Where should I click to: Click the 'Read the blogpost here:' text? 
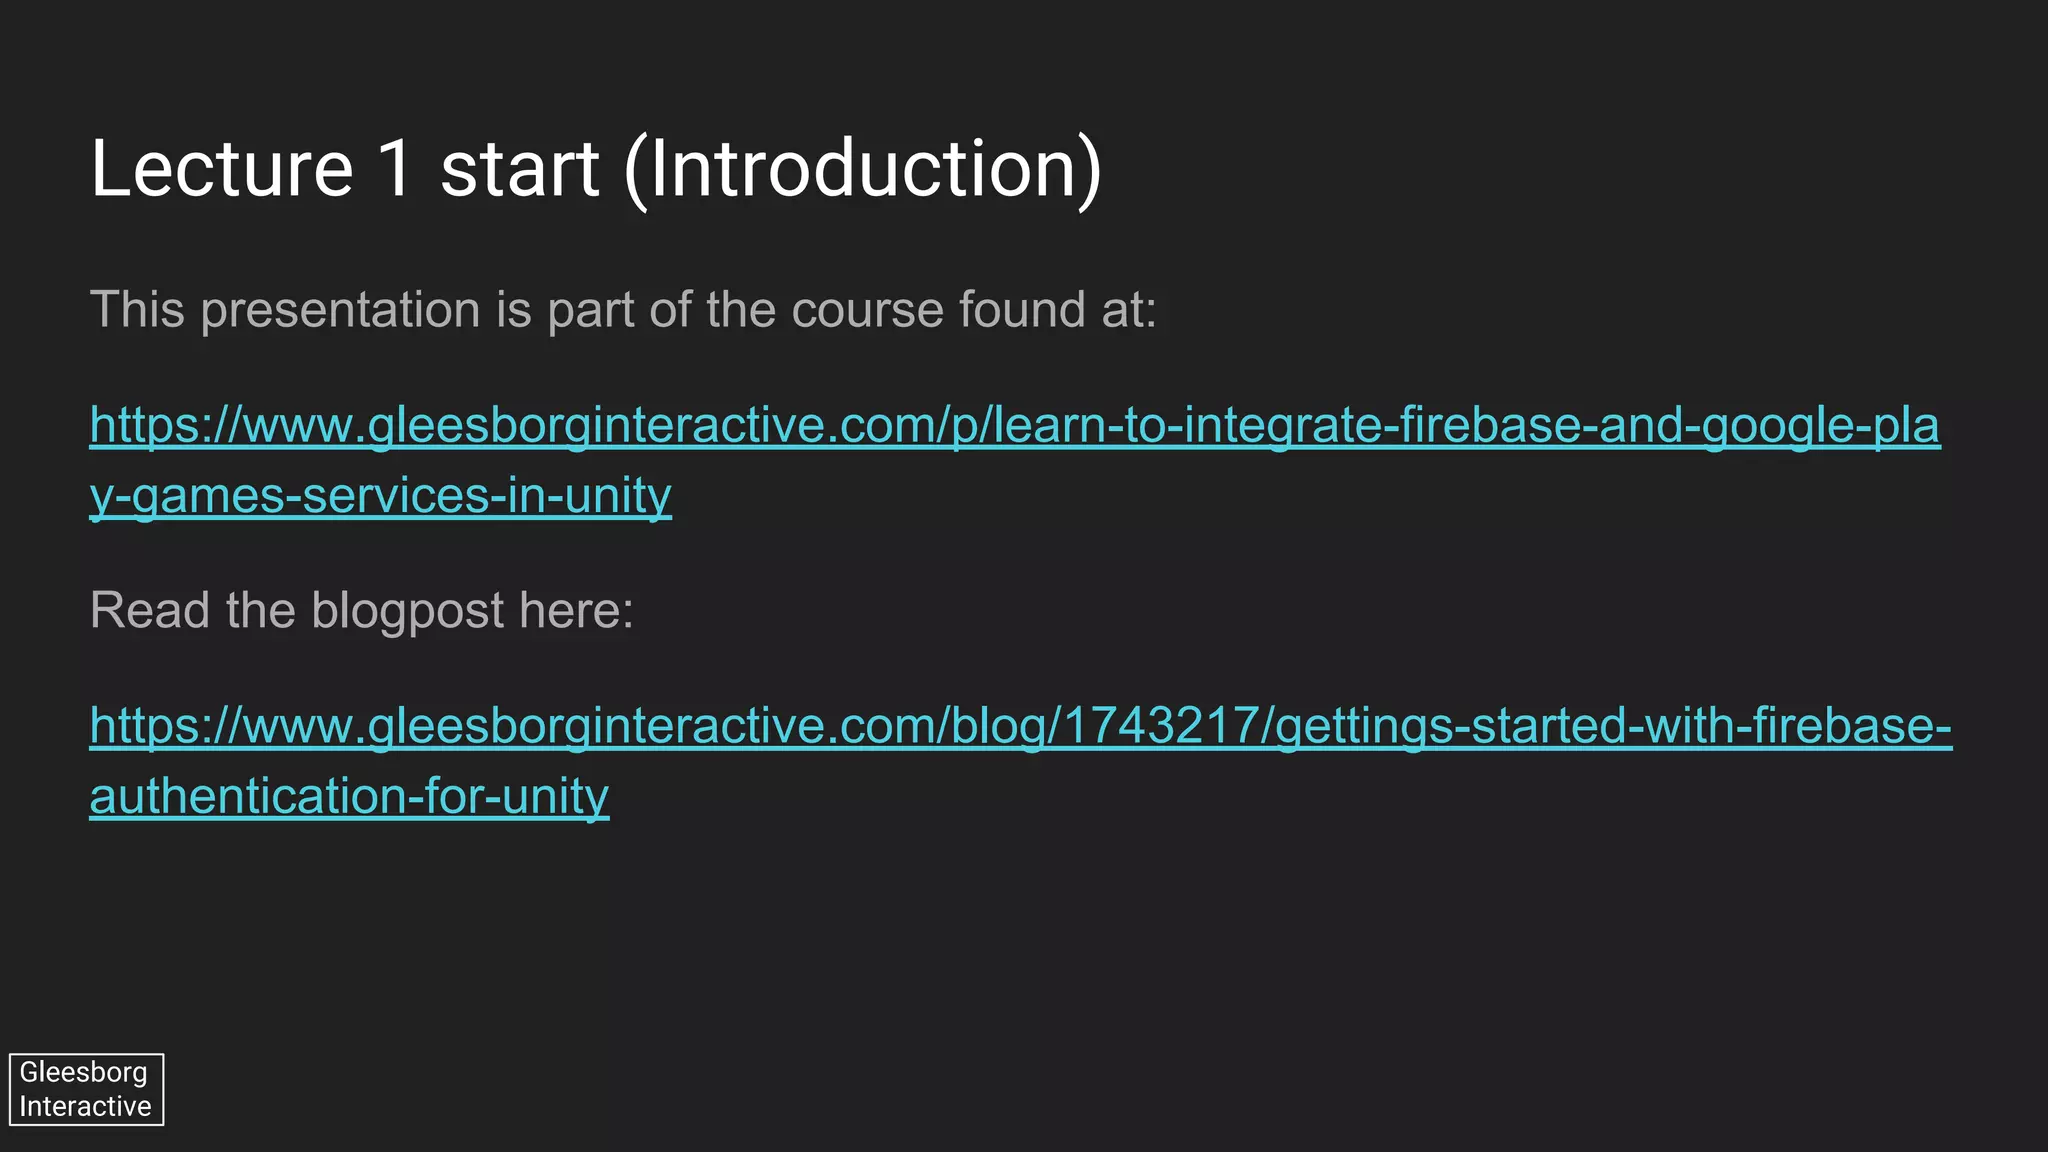coord(362,609)
